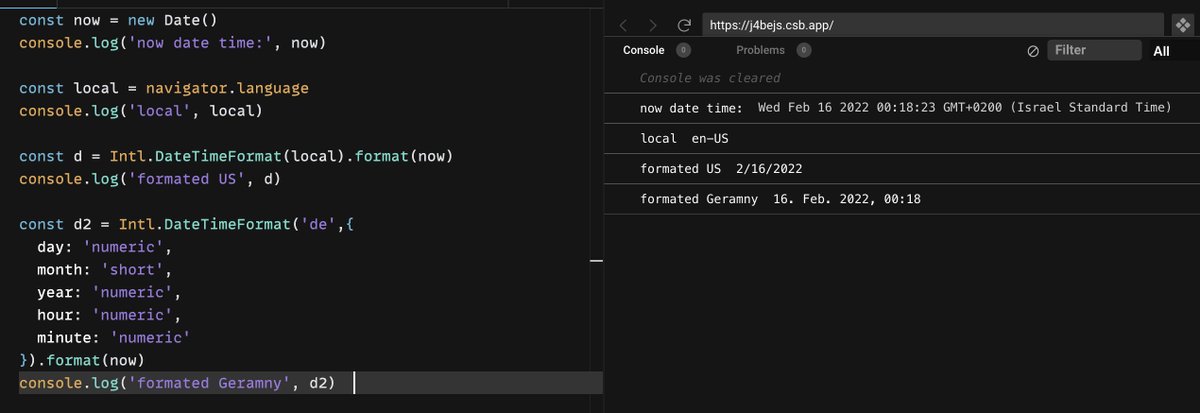Image resolution: width=1200 pixels, height=413 pixels.
Task: Go back in the preview browser
Action: coord(623,25)
